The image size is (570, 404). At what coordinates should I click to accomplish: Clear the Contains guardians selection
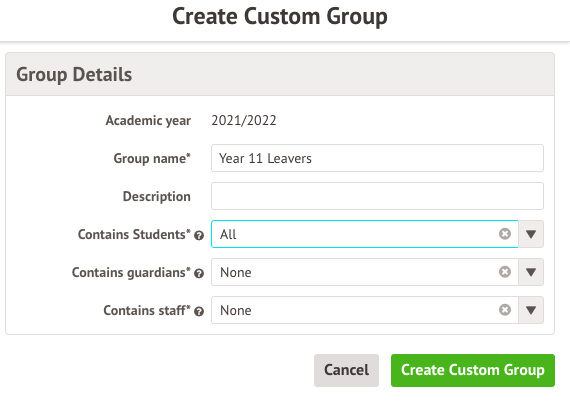tap(505, 272)
